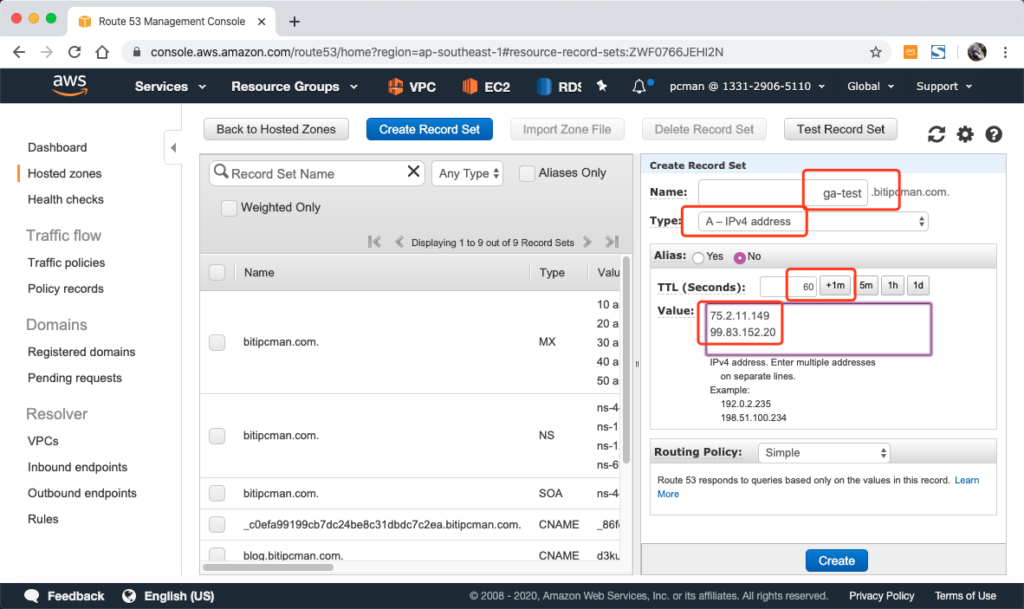Click the Create button
This screenshot has width=1024, height=609.
[x=836, y=560]
